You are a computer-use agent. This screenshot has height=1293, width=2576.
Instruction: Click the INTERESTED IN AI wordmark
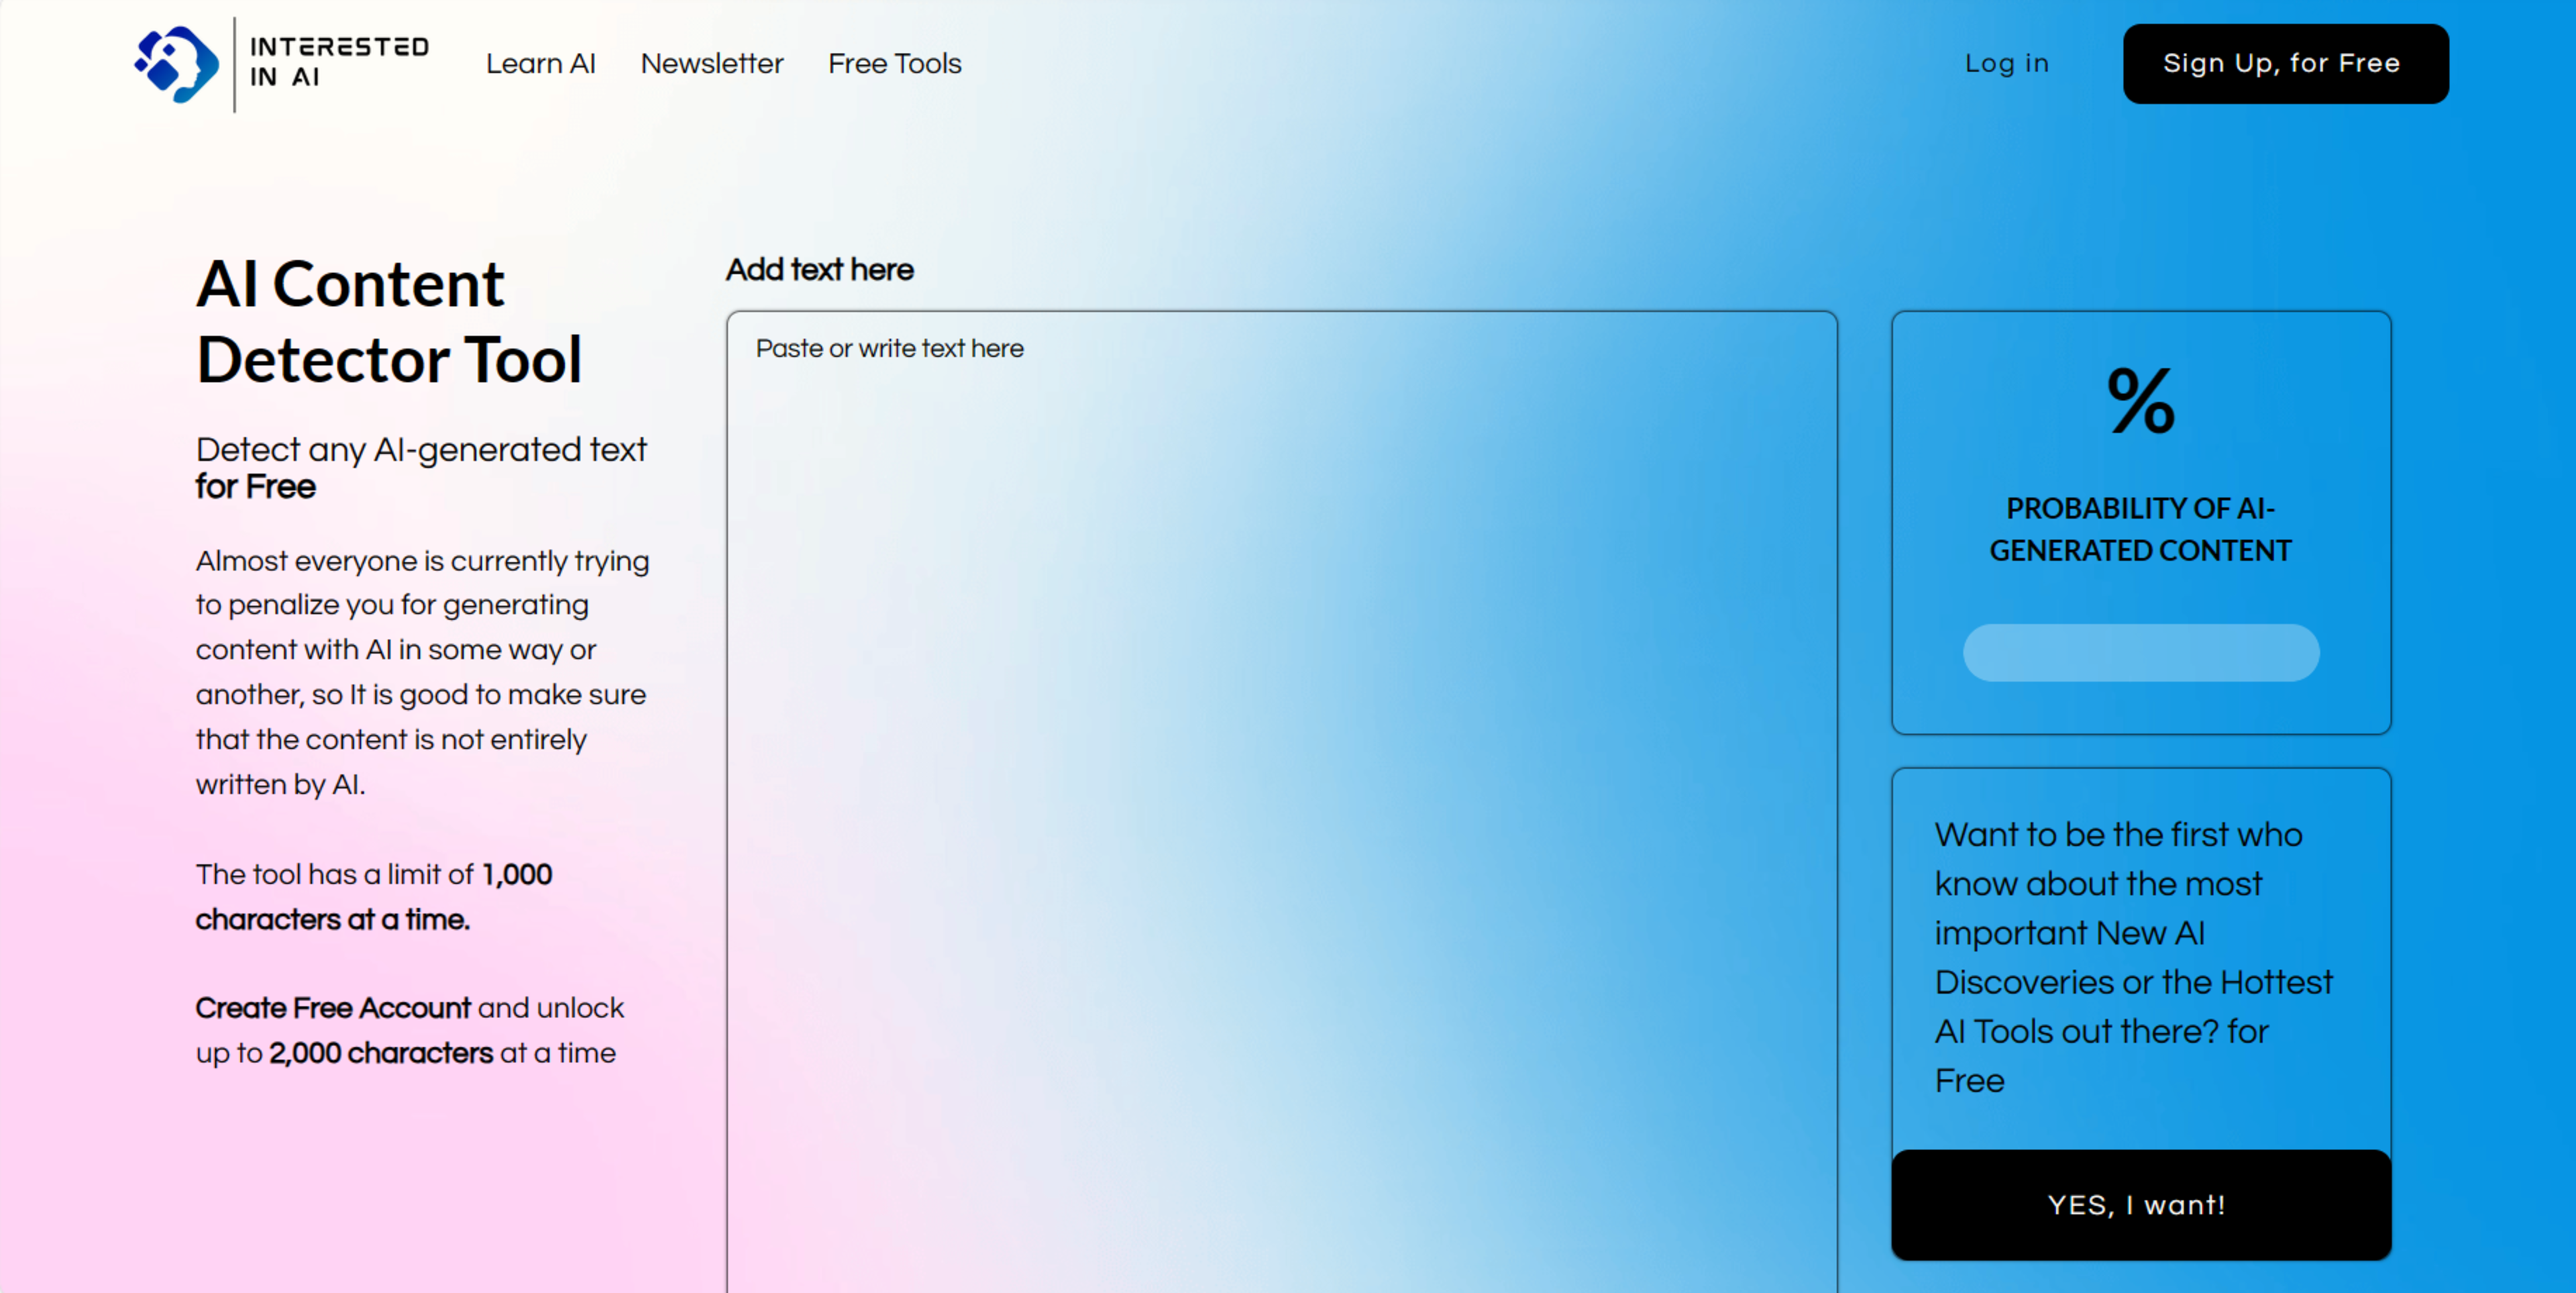[x=338, y=62]
